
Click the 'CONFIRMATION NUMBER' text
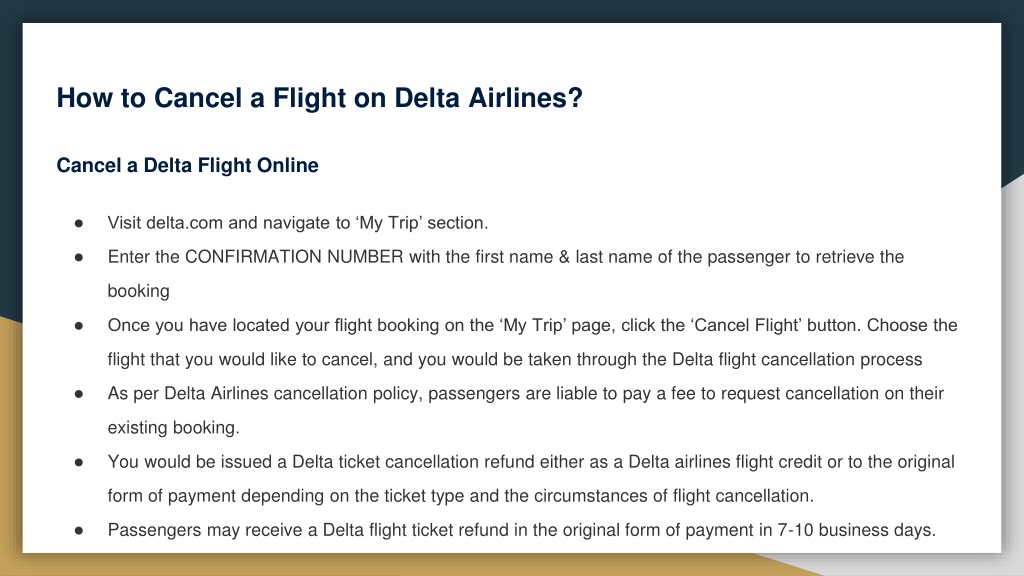294,257
